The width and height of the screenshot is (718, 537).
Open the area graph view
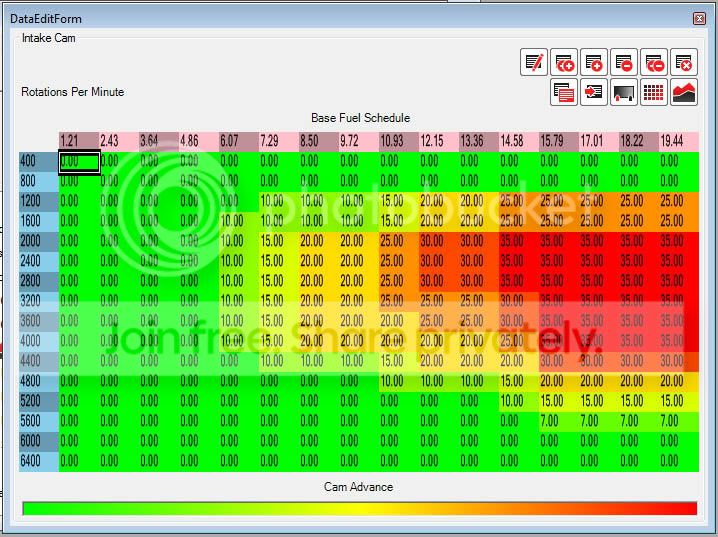[684, 93]
